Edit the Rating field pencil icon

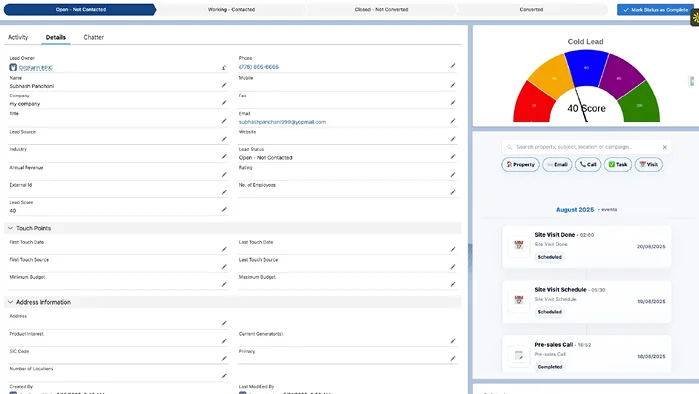pyautogui.click(x=453, y=175)
